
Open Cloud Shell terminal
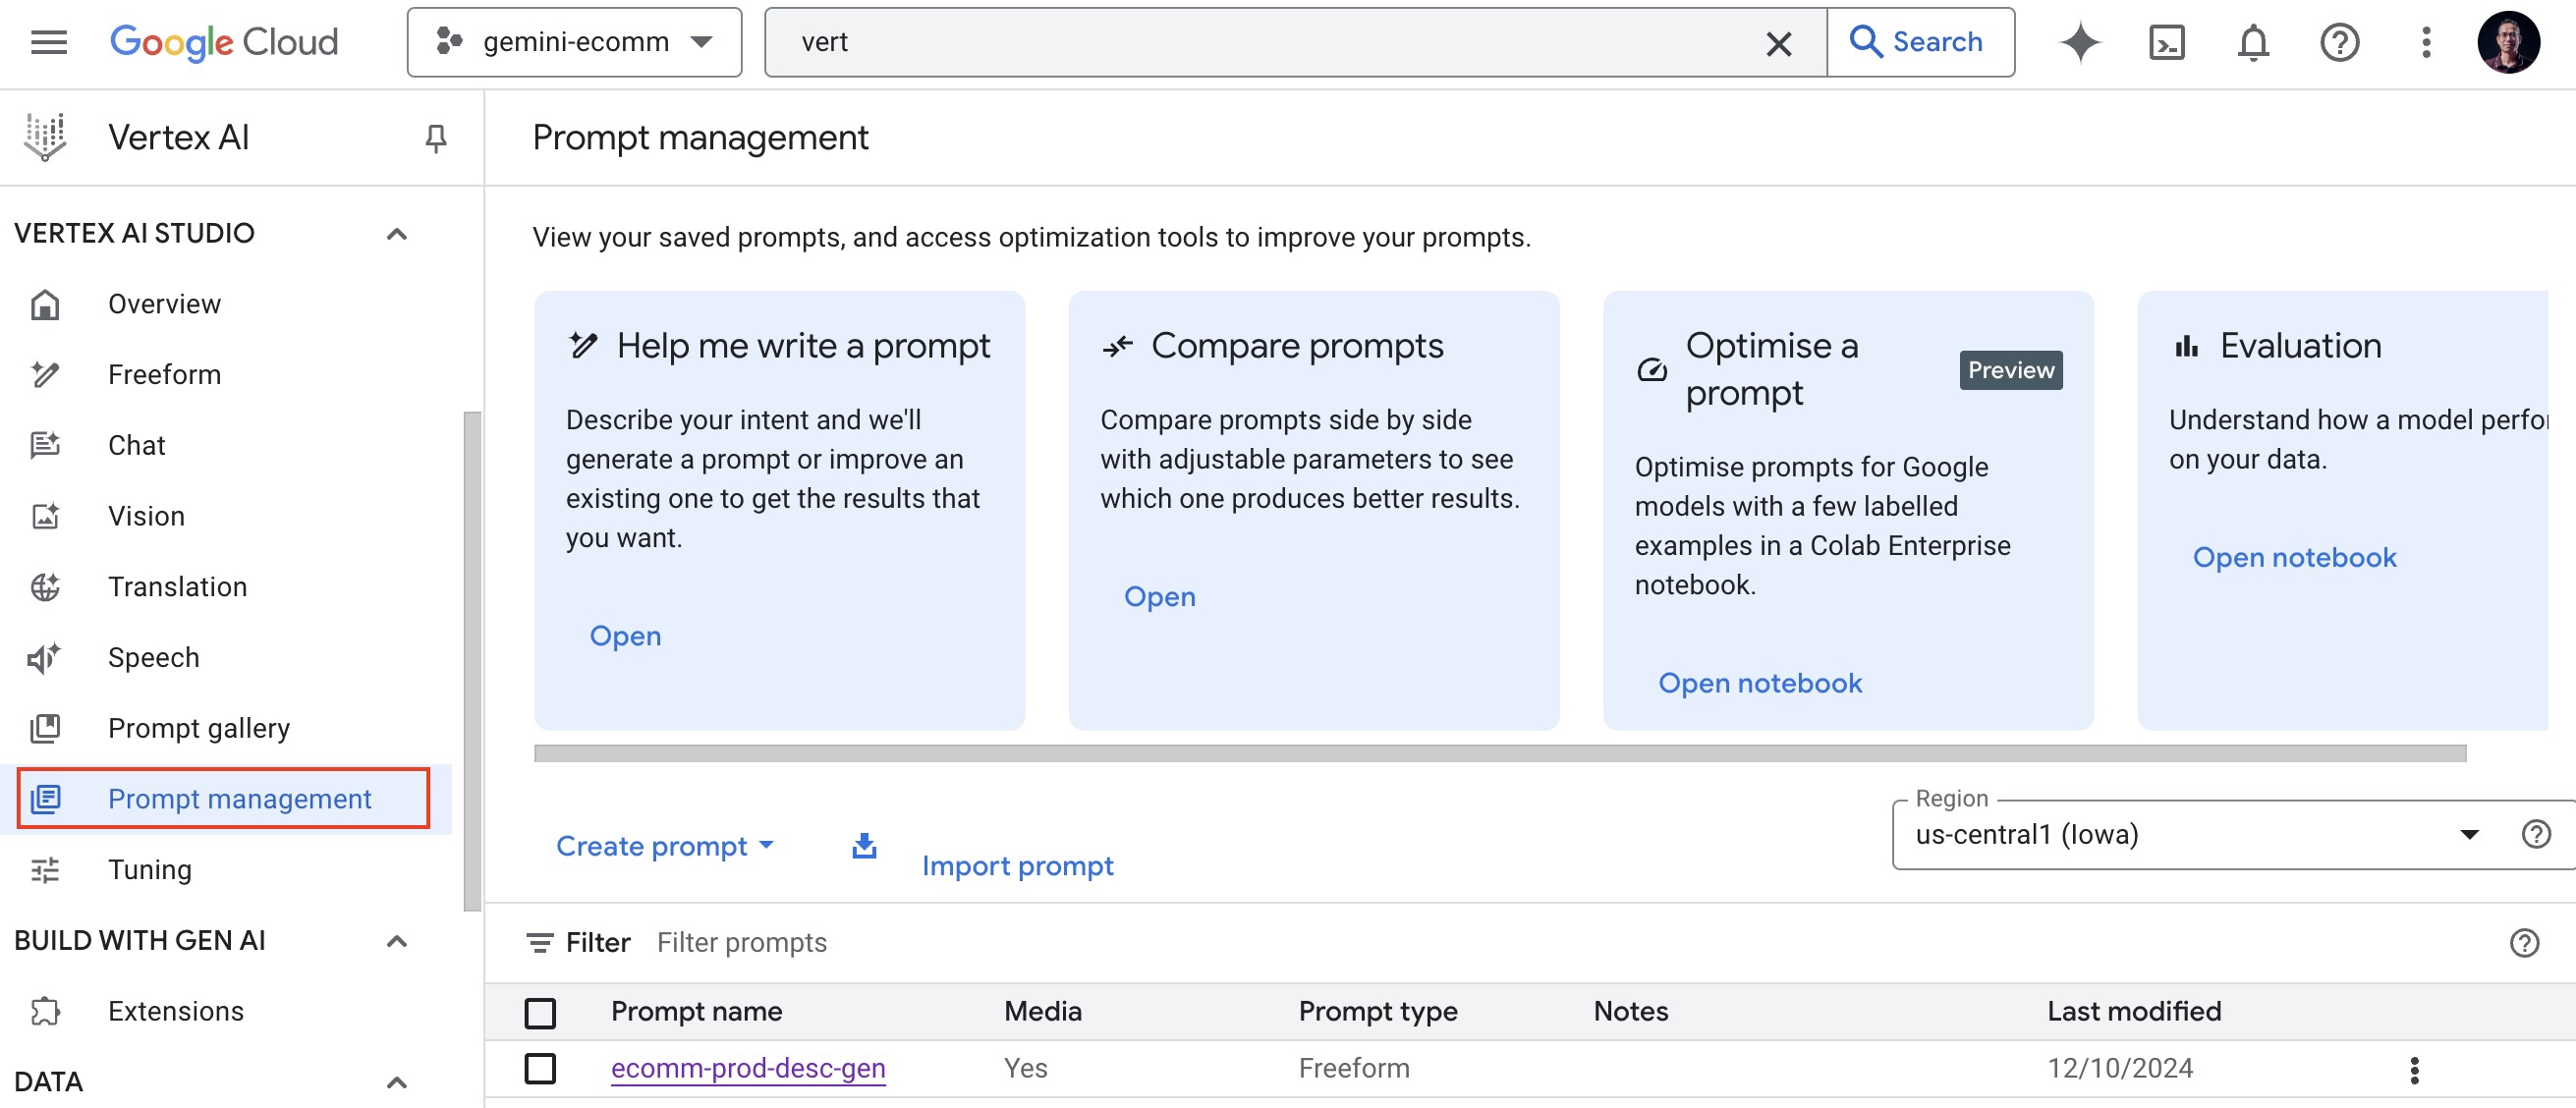coord(2166,42)
